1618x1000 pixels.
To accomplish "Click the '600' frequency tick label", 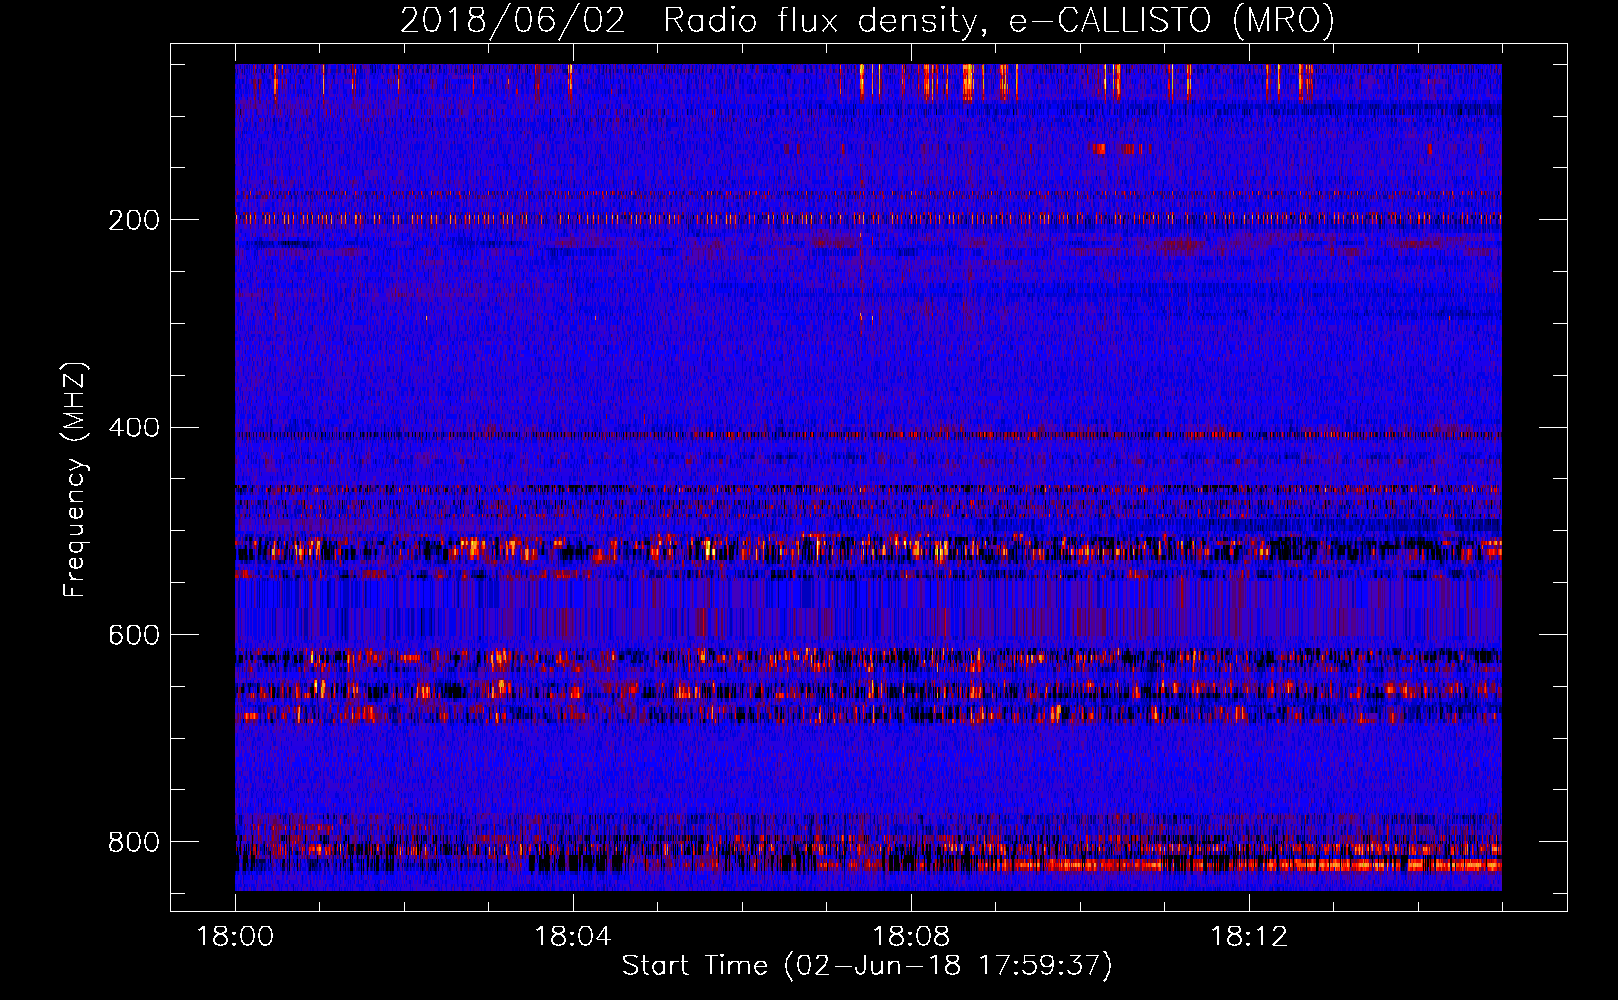I will pos(134,635).
